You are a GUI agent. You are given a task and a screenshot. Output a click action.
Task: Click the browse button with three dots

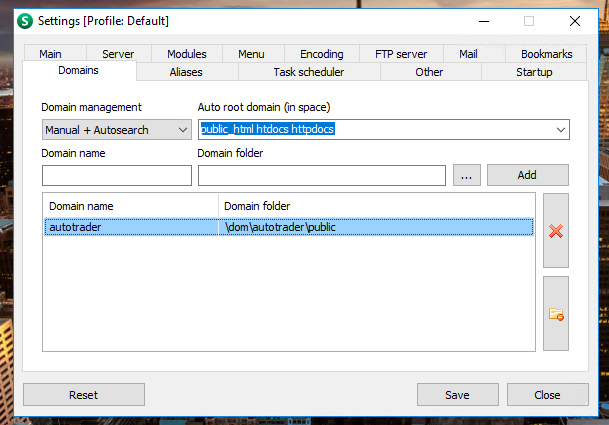pyautogui.click(x=466, y=175)
